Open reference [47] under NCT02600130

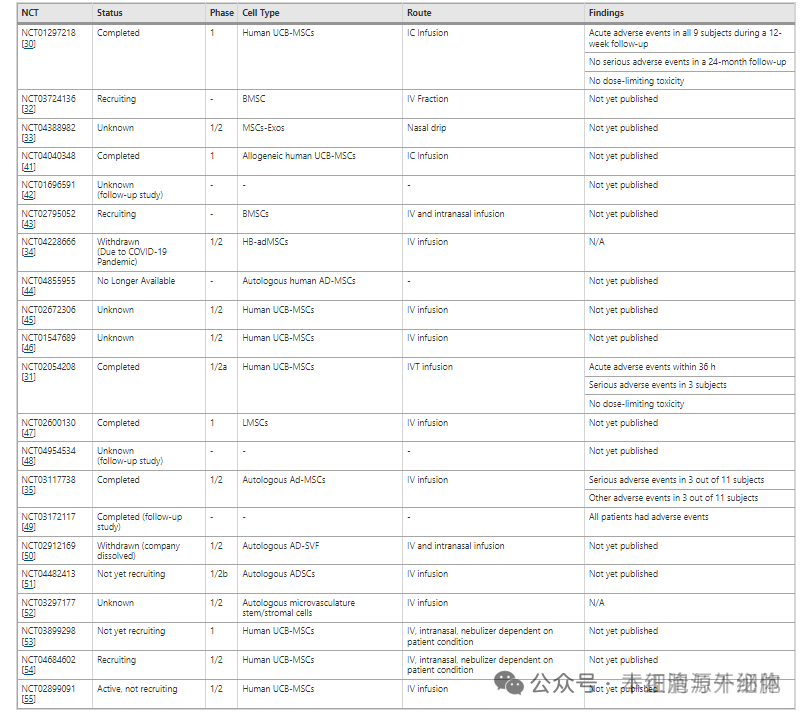tap(28, 433)
